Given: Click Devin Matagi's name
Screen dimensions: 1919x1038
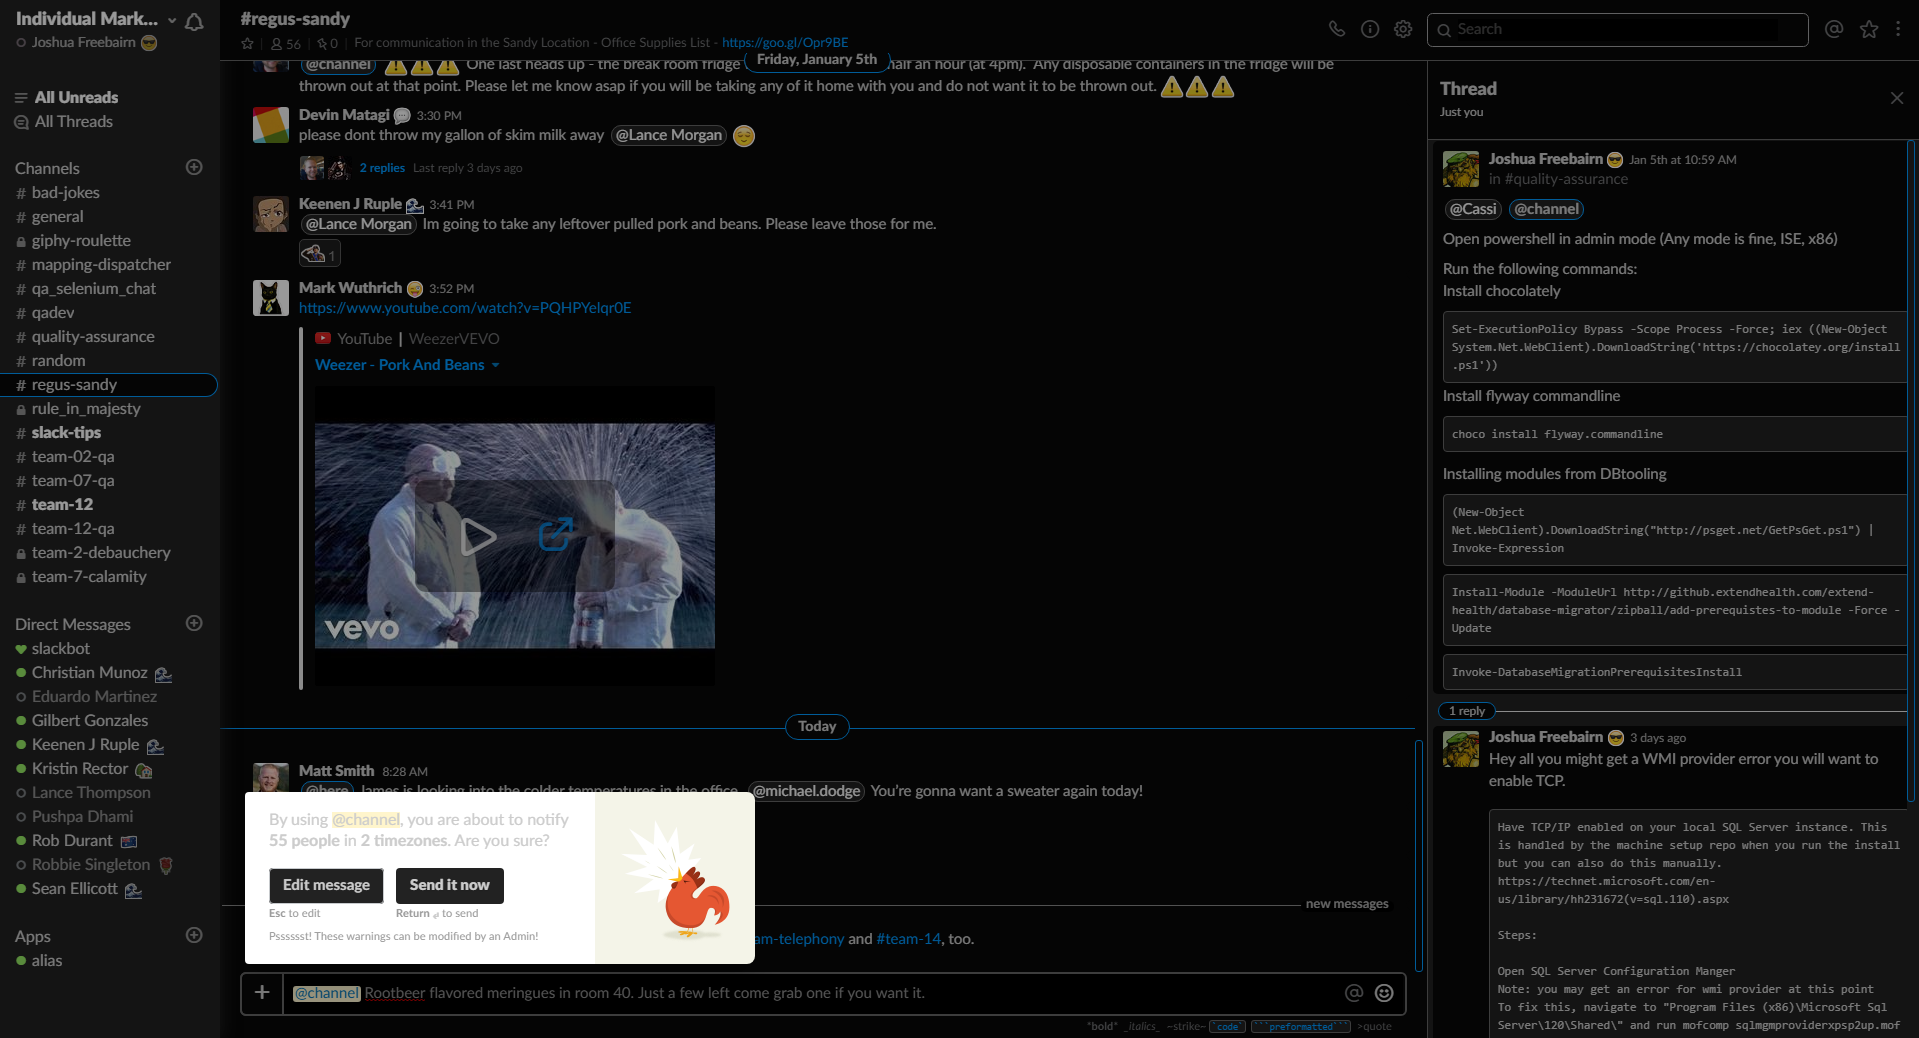Looking at the screenshot, I should [344, 115].
